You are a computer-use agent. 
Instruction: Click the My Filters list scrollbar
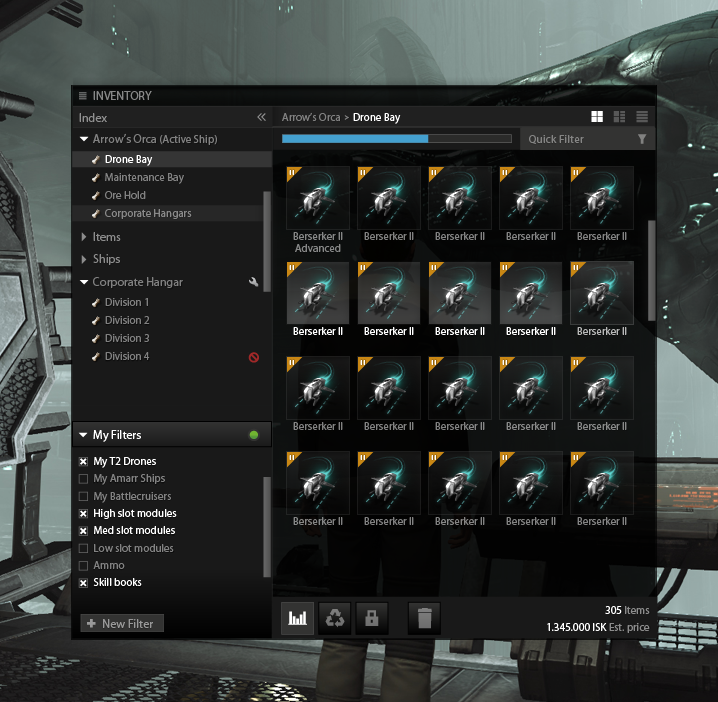[x=267, y=527]
